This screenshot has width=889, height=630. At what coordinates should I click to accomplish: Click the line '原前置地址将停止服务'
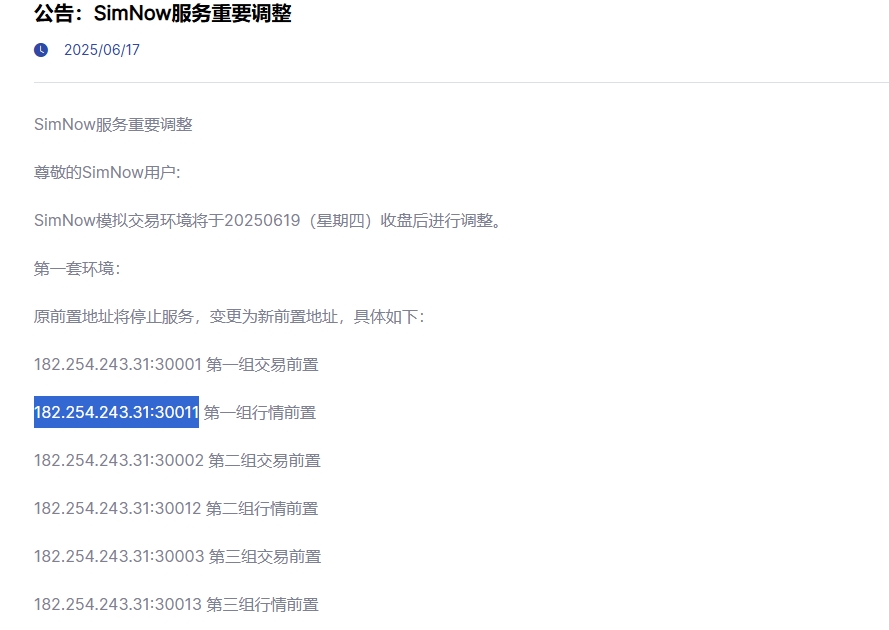[229, 316]
